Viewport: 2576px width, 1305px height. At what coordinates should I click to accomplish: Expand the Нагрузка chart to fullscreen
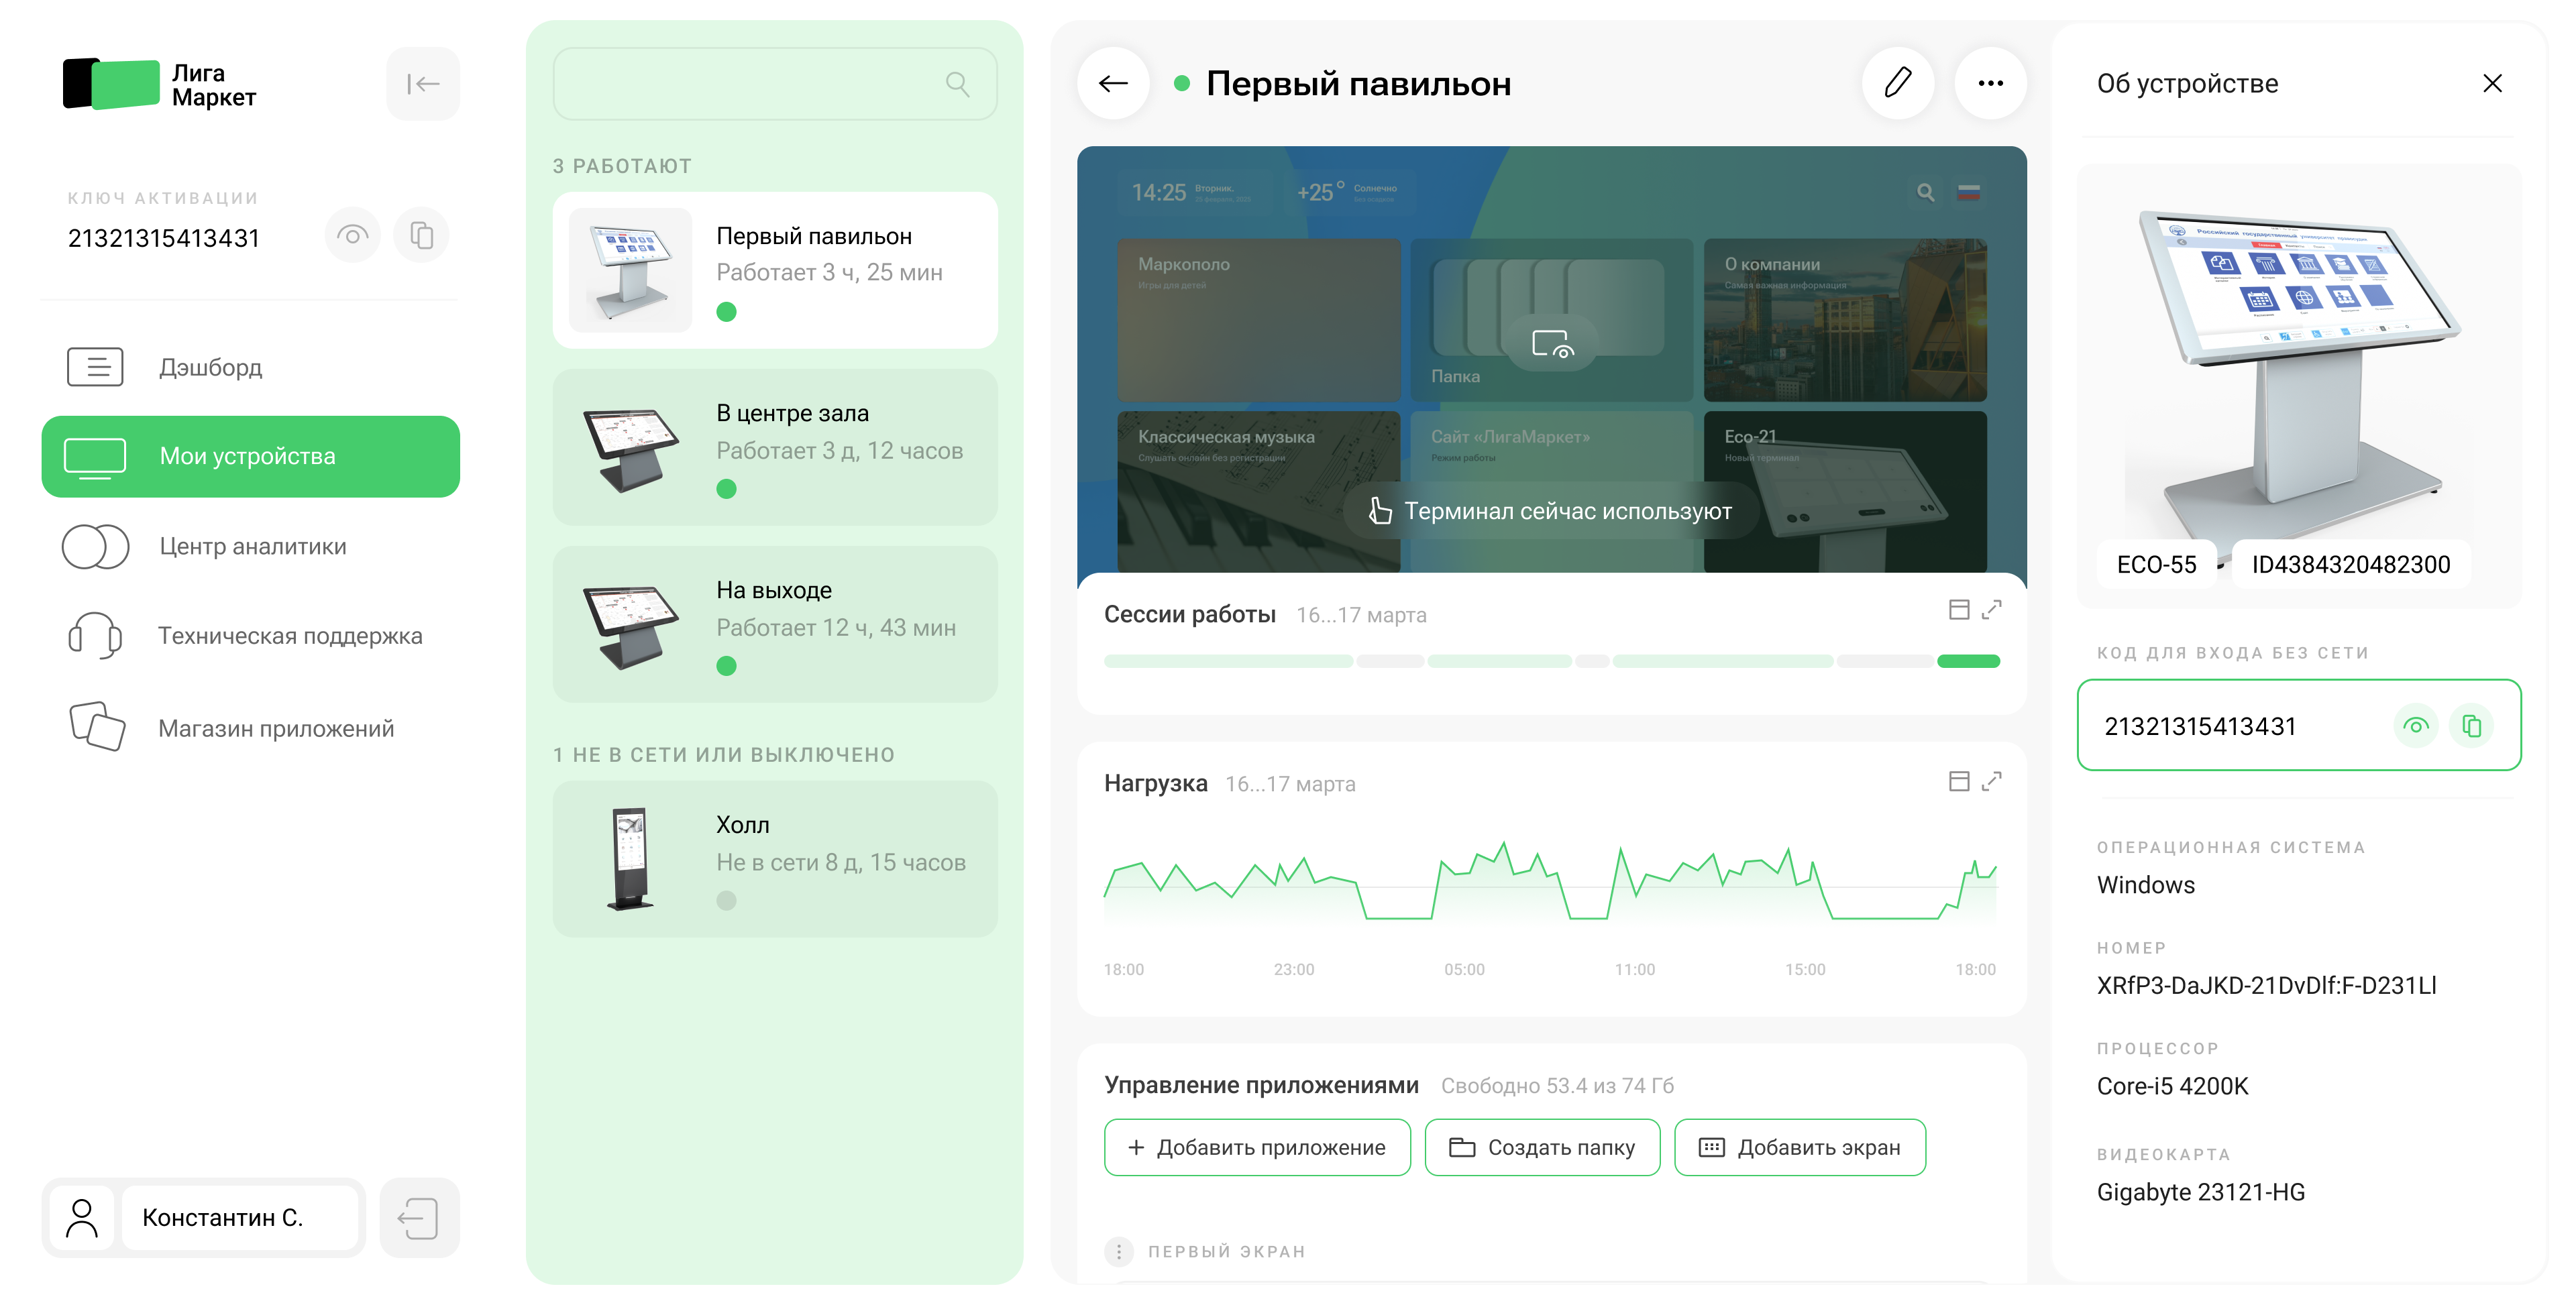pyautogui.click(x=1993, y=781)
